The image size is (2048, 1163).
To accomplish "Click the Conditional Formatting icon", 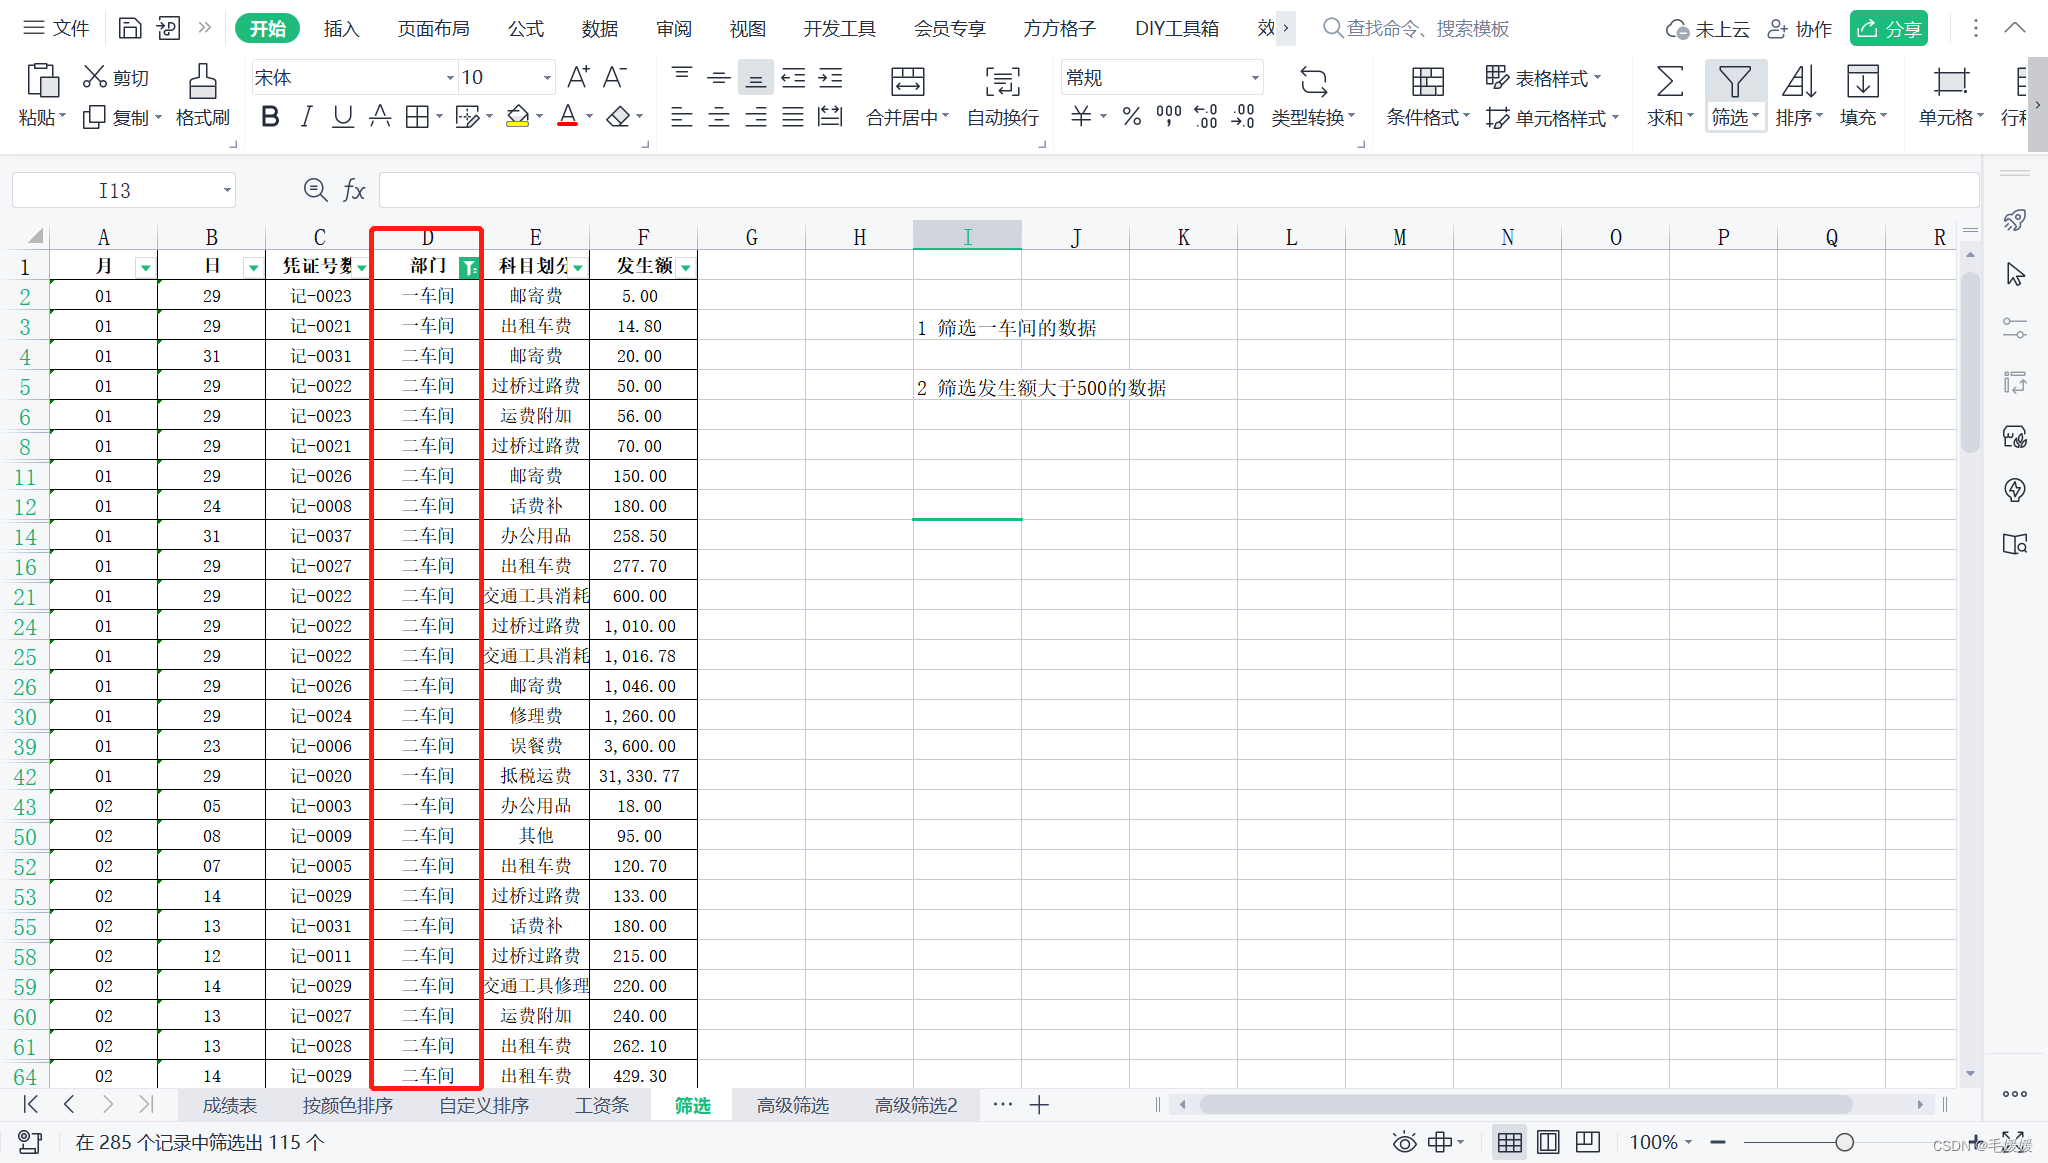I will pyautogui.click(x=1427, y=82).
